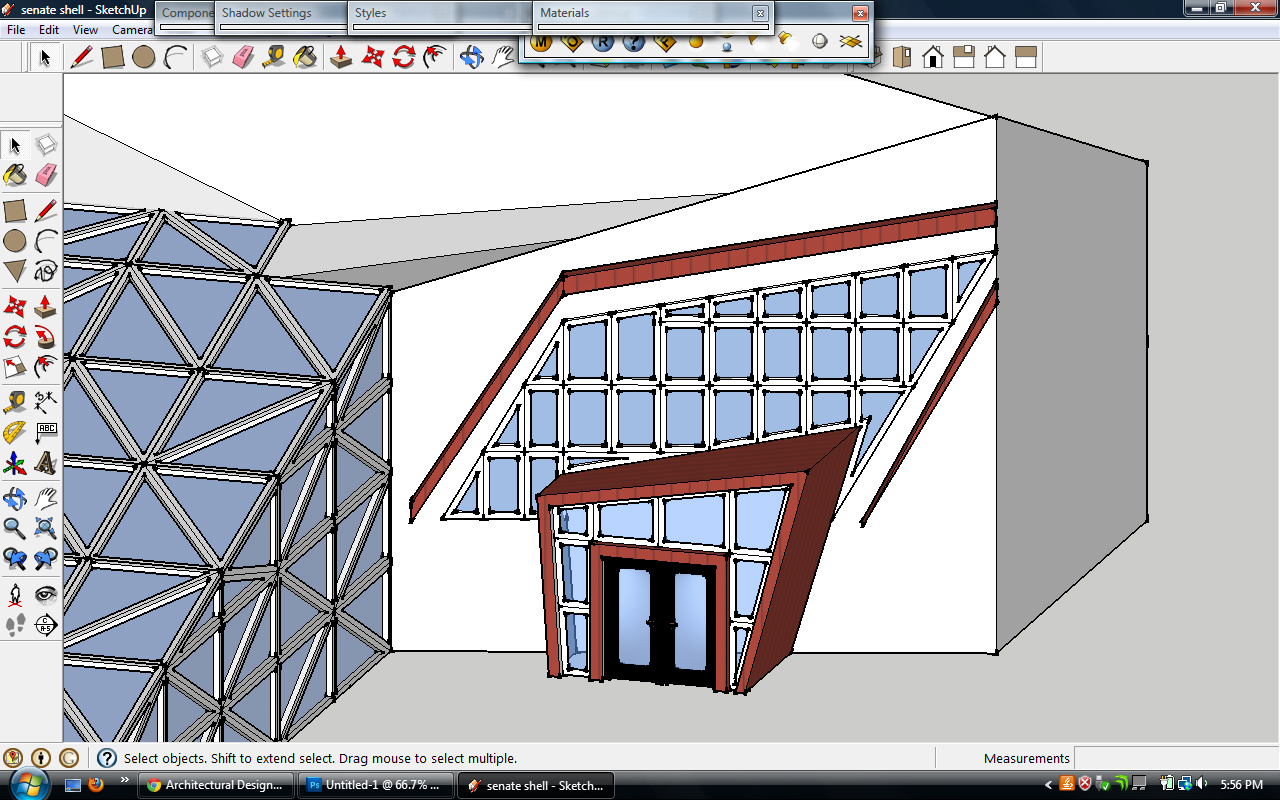The width and height of the screenshot is (1280, 800).
Task: Open the Camera menu
Action: pyautogui.click(x=133, y=29)
